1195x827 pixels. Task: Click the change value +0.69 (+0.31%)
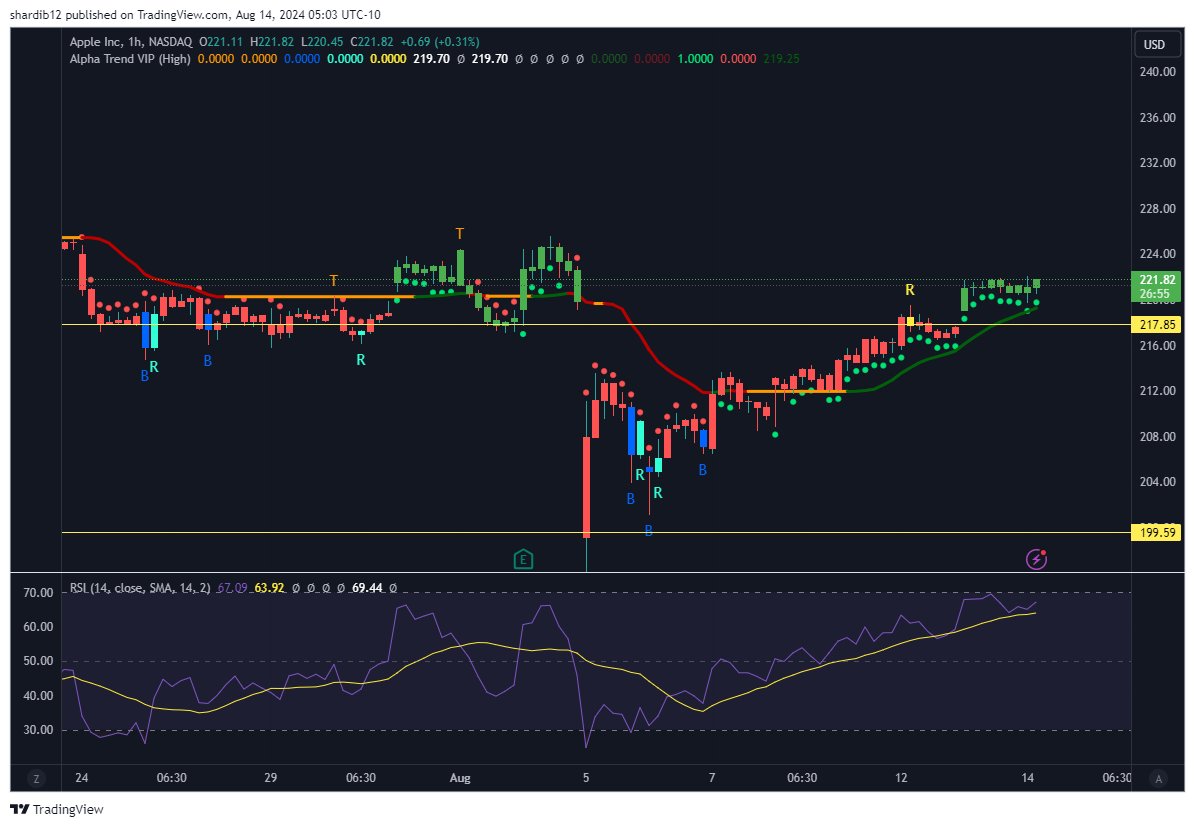point(440,42)
